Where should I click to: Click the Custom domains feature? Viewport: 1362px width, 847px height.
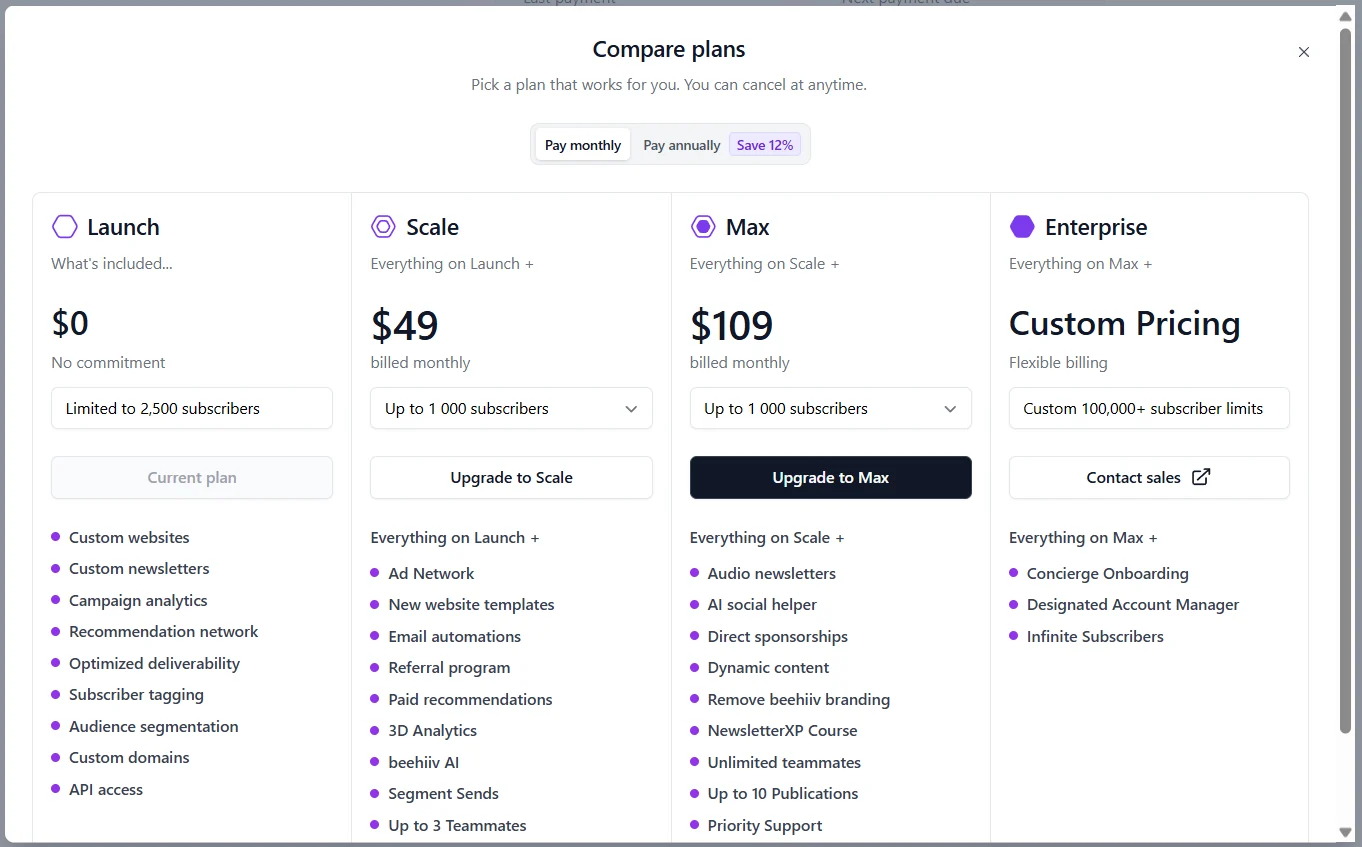click(129, 757)
